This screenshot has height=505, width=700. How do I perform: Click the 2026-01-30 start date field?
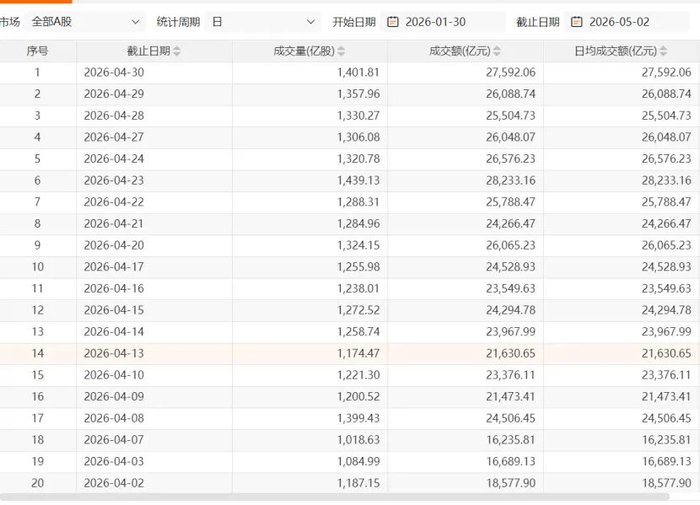[x=443, y=21]
